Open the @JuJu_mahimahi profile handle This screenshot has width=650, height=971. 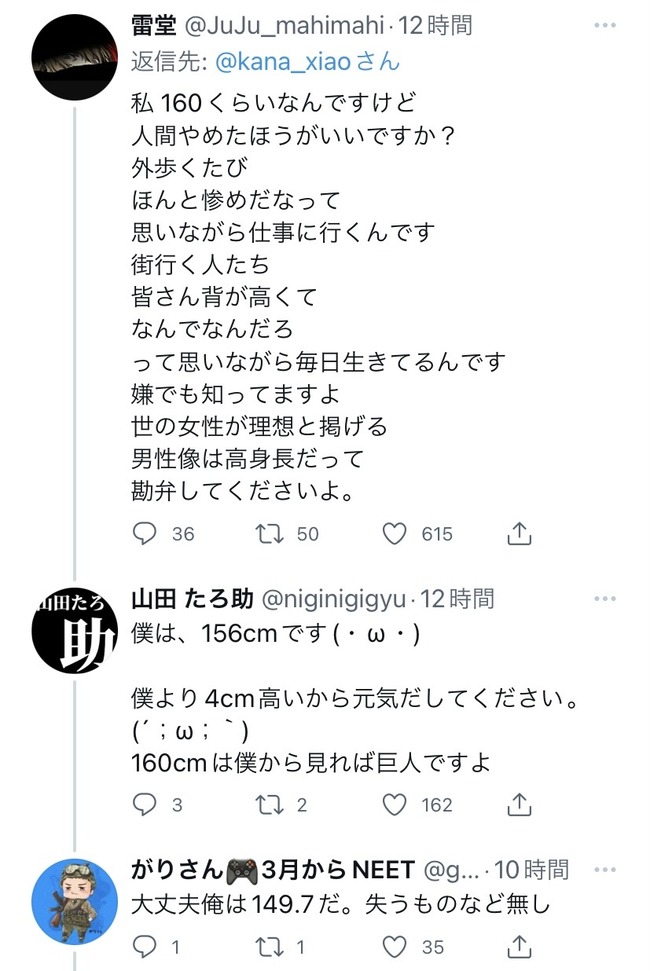coord(285,26)
